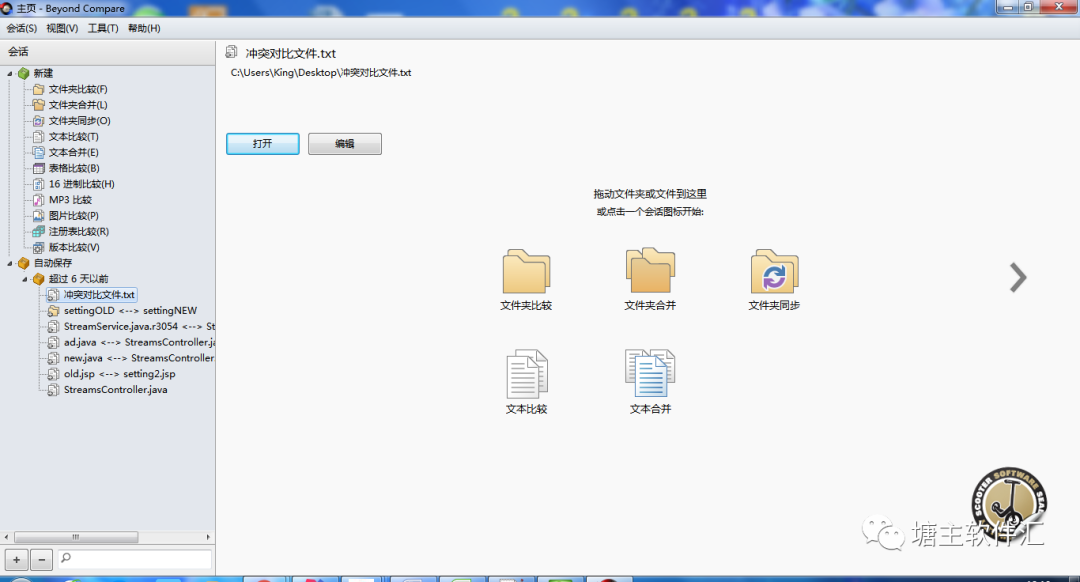Focus the sessions search input field
Viewport: 1080px width, 582px height.
tap(134, 559)
